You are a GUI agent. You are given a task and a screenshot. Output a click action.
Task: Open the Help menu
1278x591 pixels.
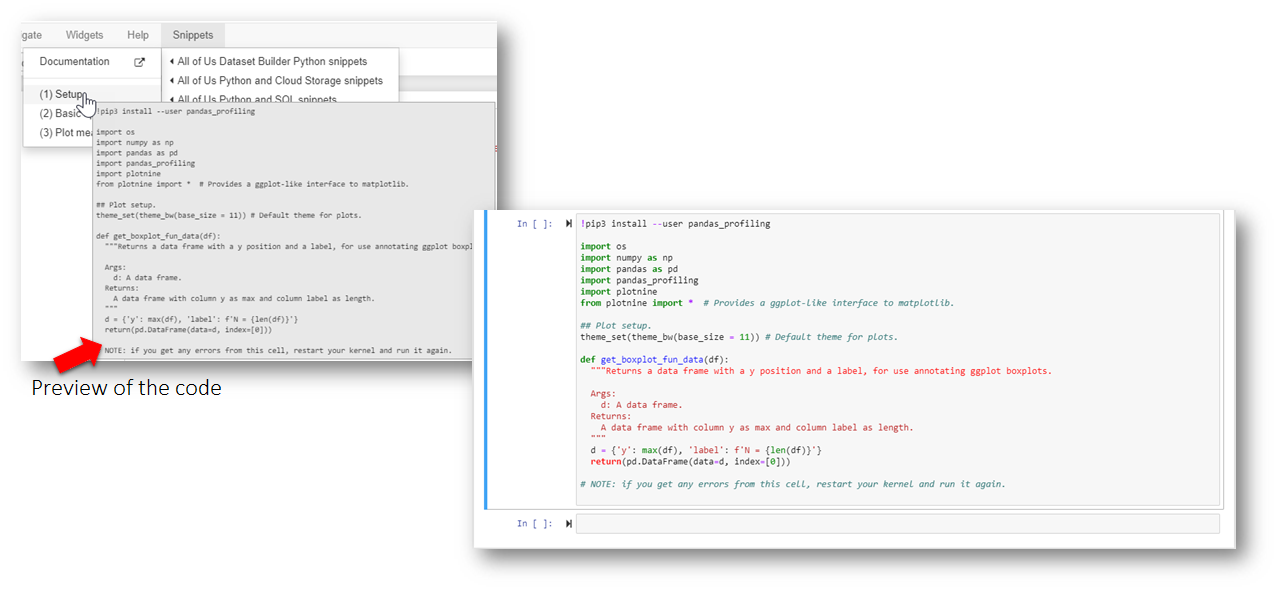pos(138,35)
